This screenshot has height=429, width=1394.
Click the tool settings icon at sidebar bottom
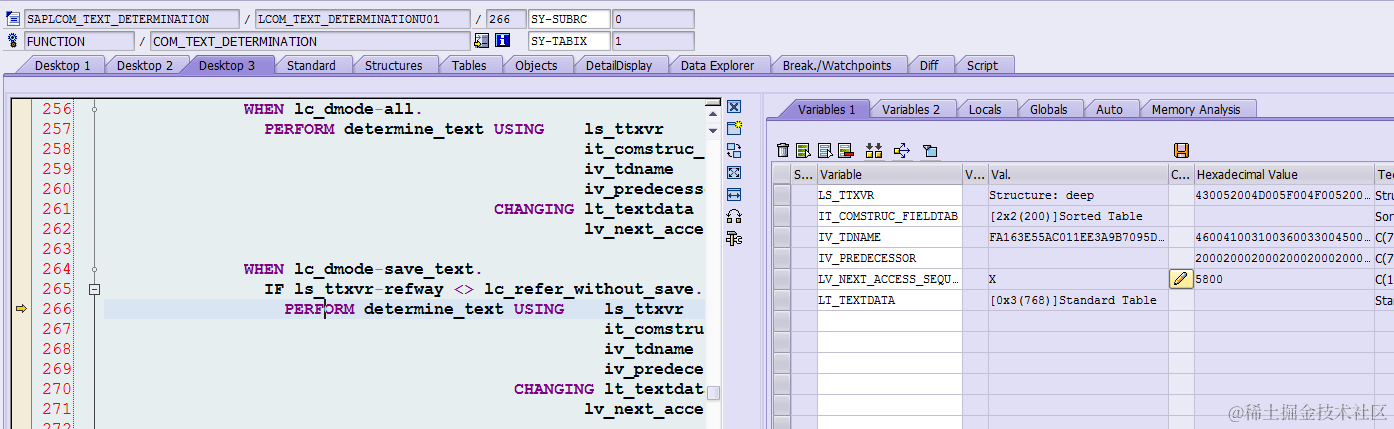[733, 238]
